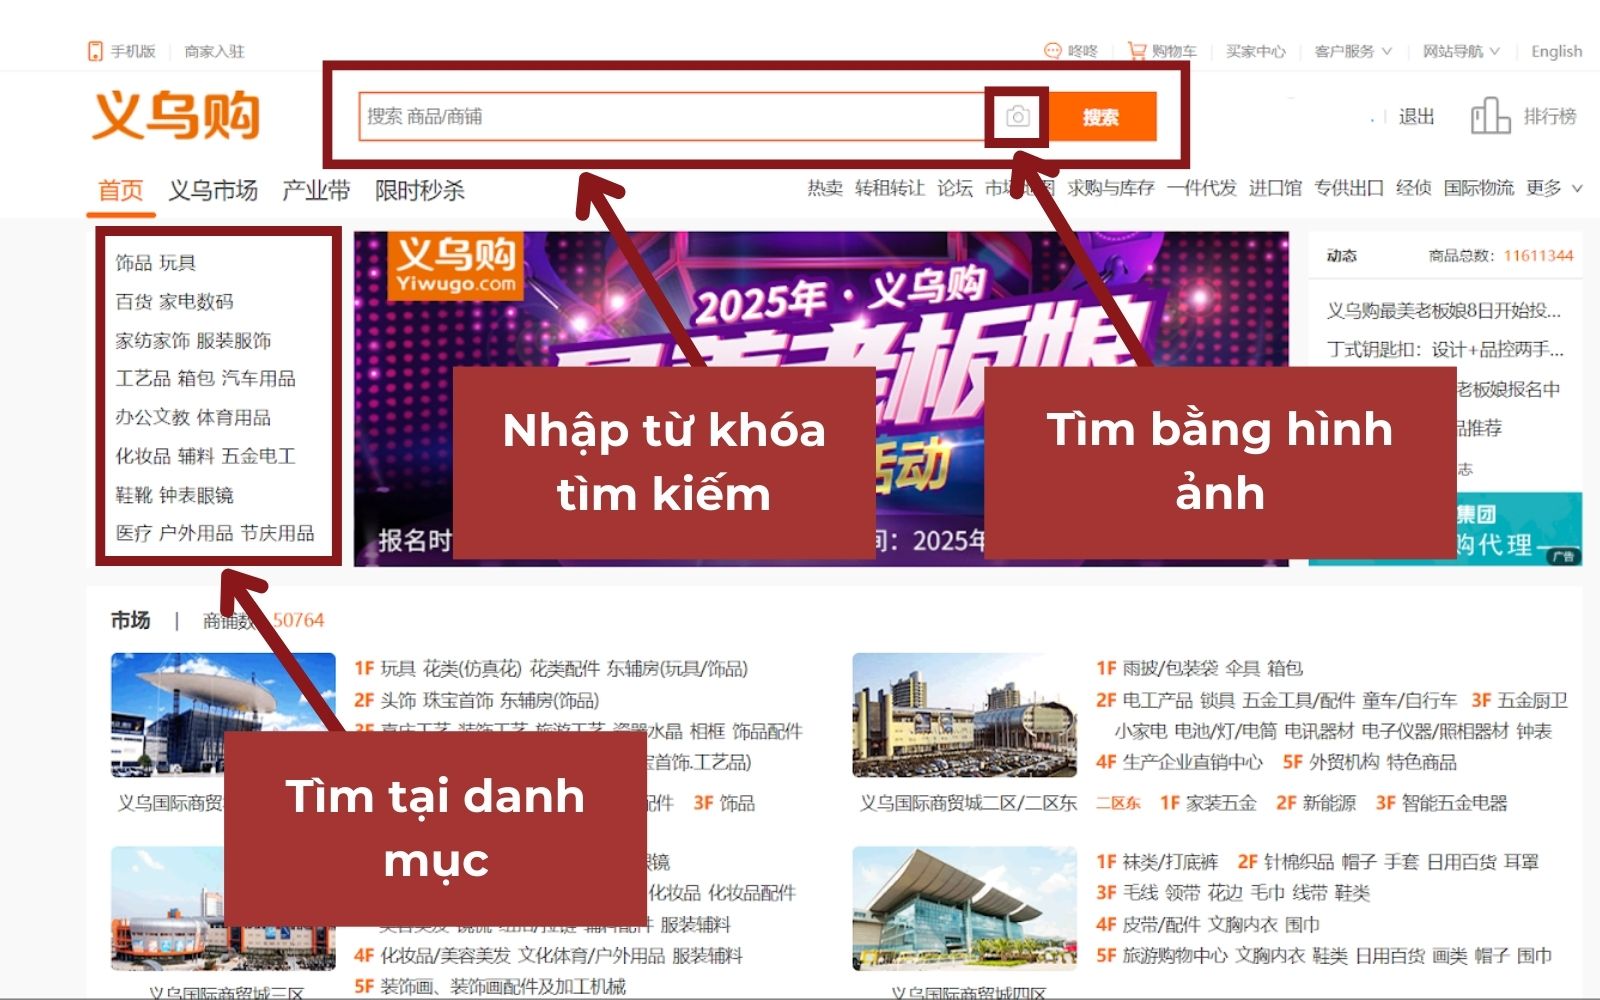Open 5F 旅游购物中心 link

point(1161,956)
